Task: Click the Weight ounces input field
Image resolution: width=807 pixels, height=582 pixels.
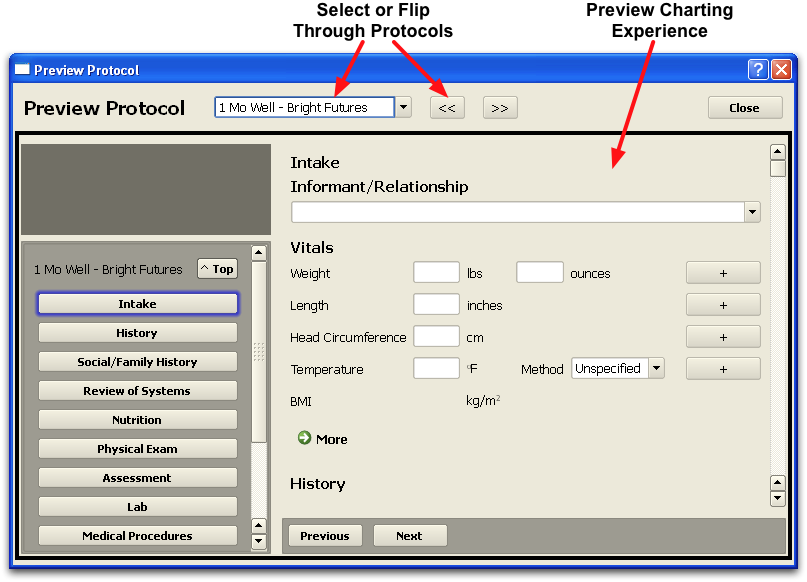Action: [540, 272]
